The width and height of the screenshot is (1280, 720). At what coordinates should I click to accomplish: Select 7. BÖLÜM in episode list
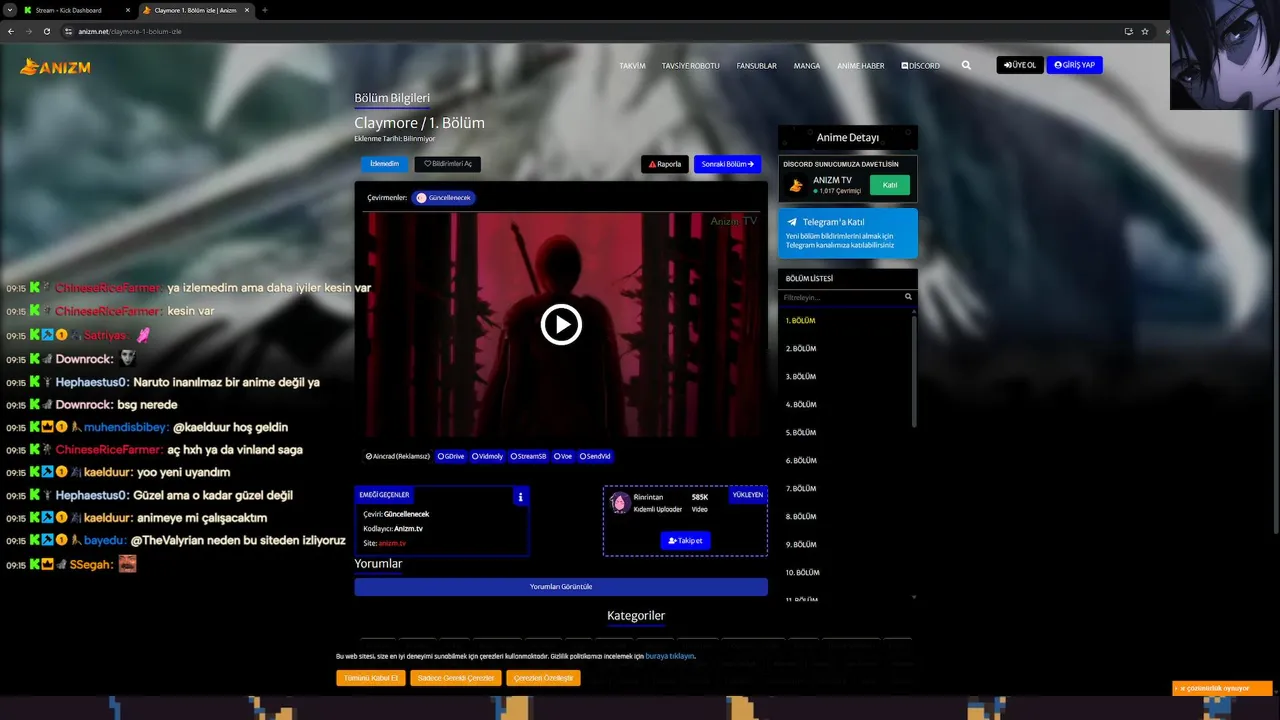[x=800, y=489]
